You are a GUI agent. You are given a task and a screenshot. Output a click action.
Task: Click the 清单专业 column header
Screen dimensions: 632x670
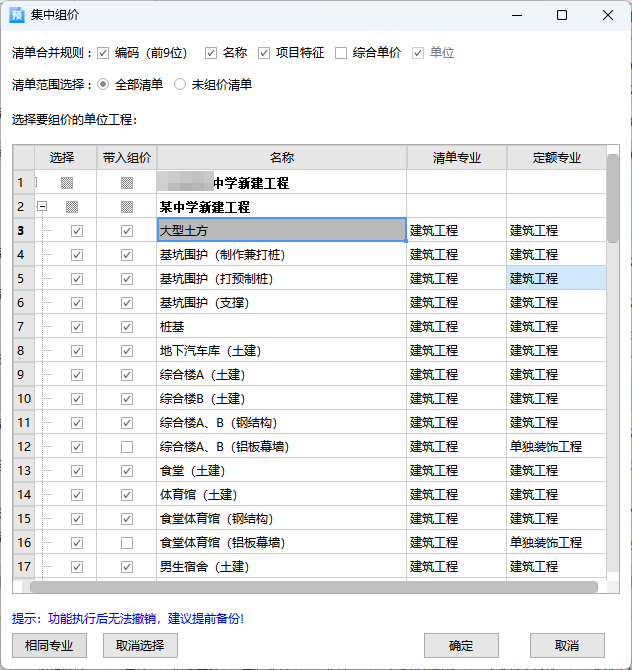point(456,158)
